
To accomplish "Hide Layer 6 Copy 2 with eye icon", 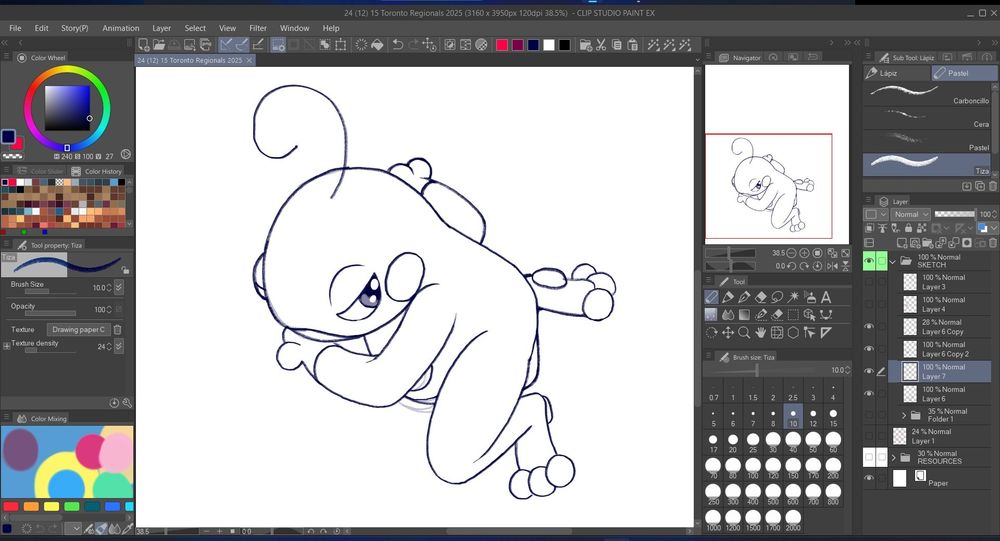I will [869, 349].
